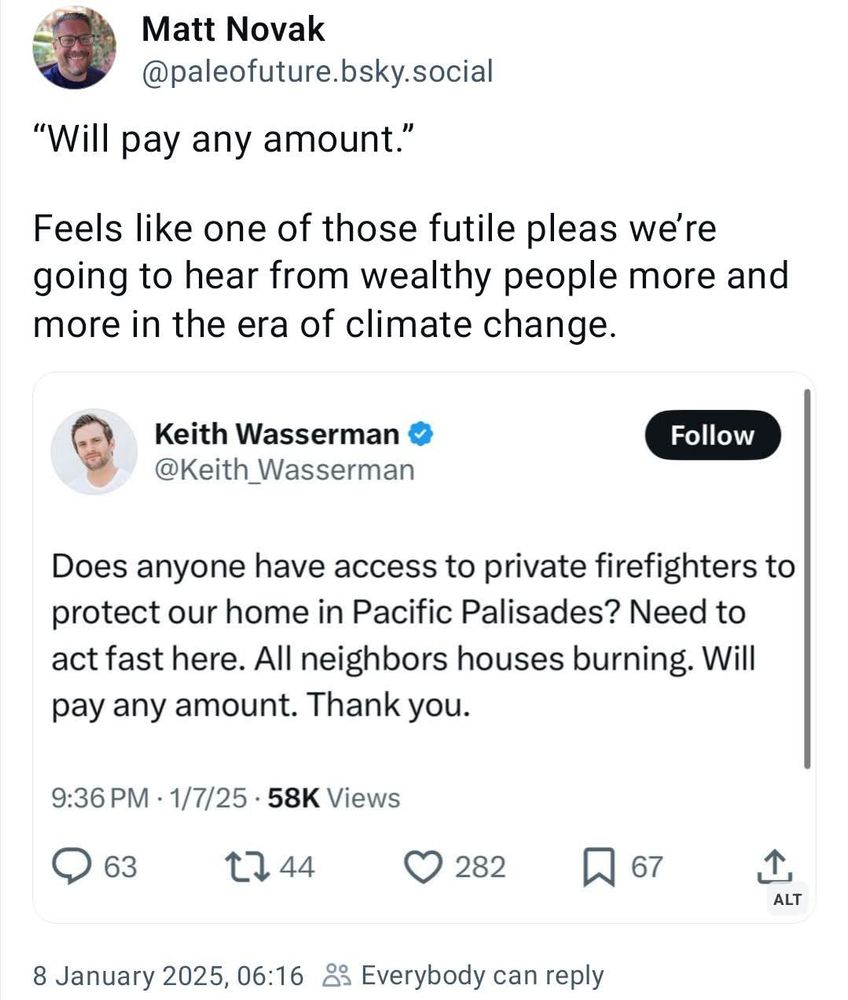This screenshot has height=1000, width=848.
Task: Click the Everybody can reply people icon
Action: click(x=337, y=975)
